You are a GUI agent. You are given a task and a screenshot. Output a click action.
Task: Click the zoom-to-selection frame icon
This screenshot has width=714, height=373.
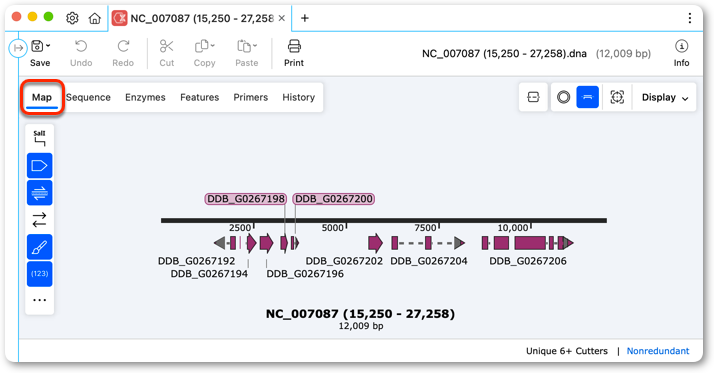pyautogui.click(x=617, y=97)
